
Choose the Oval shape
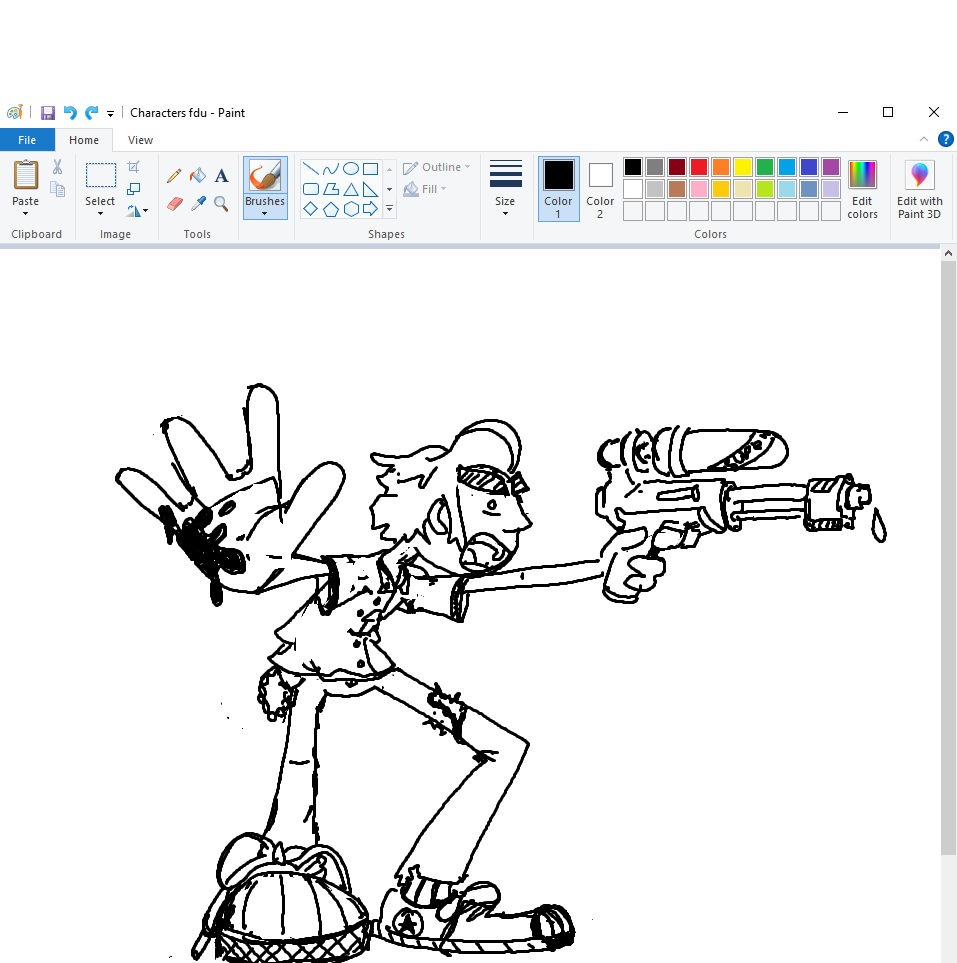coord(351,169)
